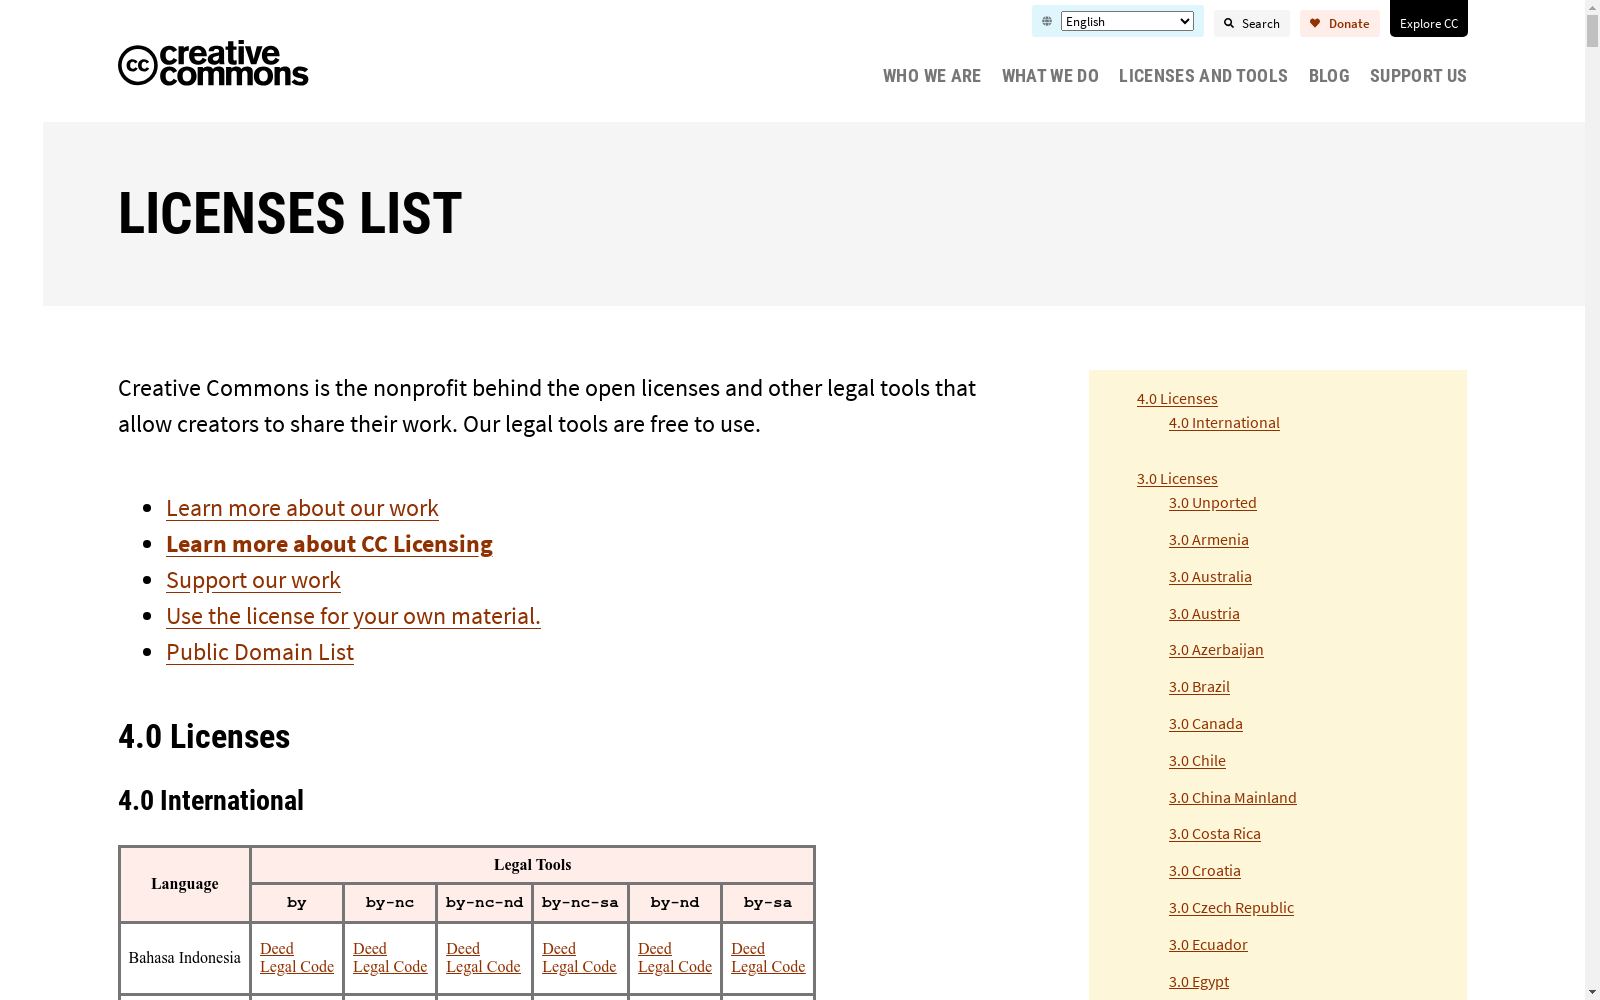
Task: Select 3.0 Chile in sidebar
Action: (x=1197, y=760)
